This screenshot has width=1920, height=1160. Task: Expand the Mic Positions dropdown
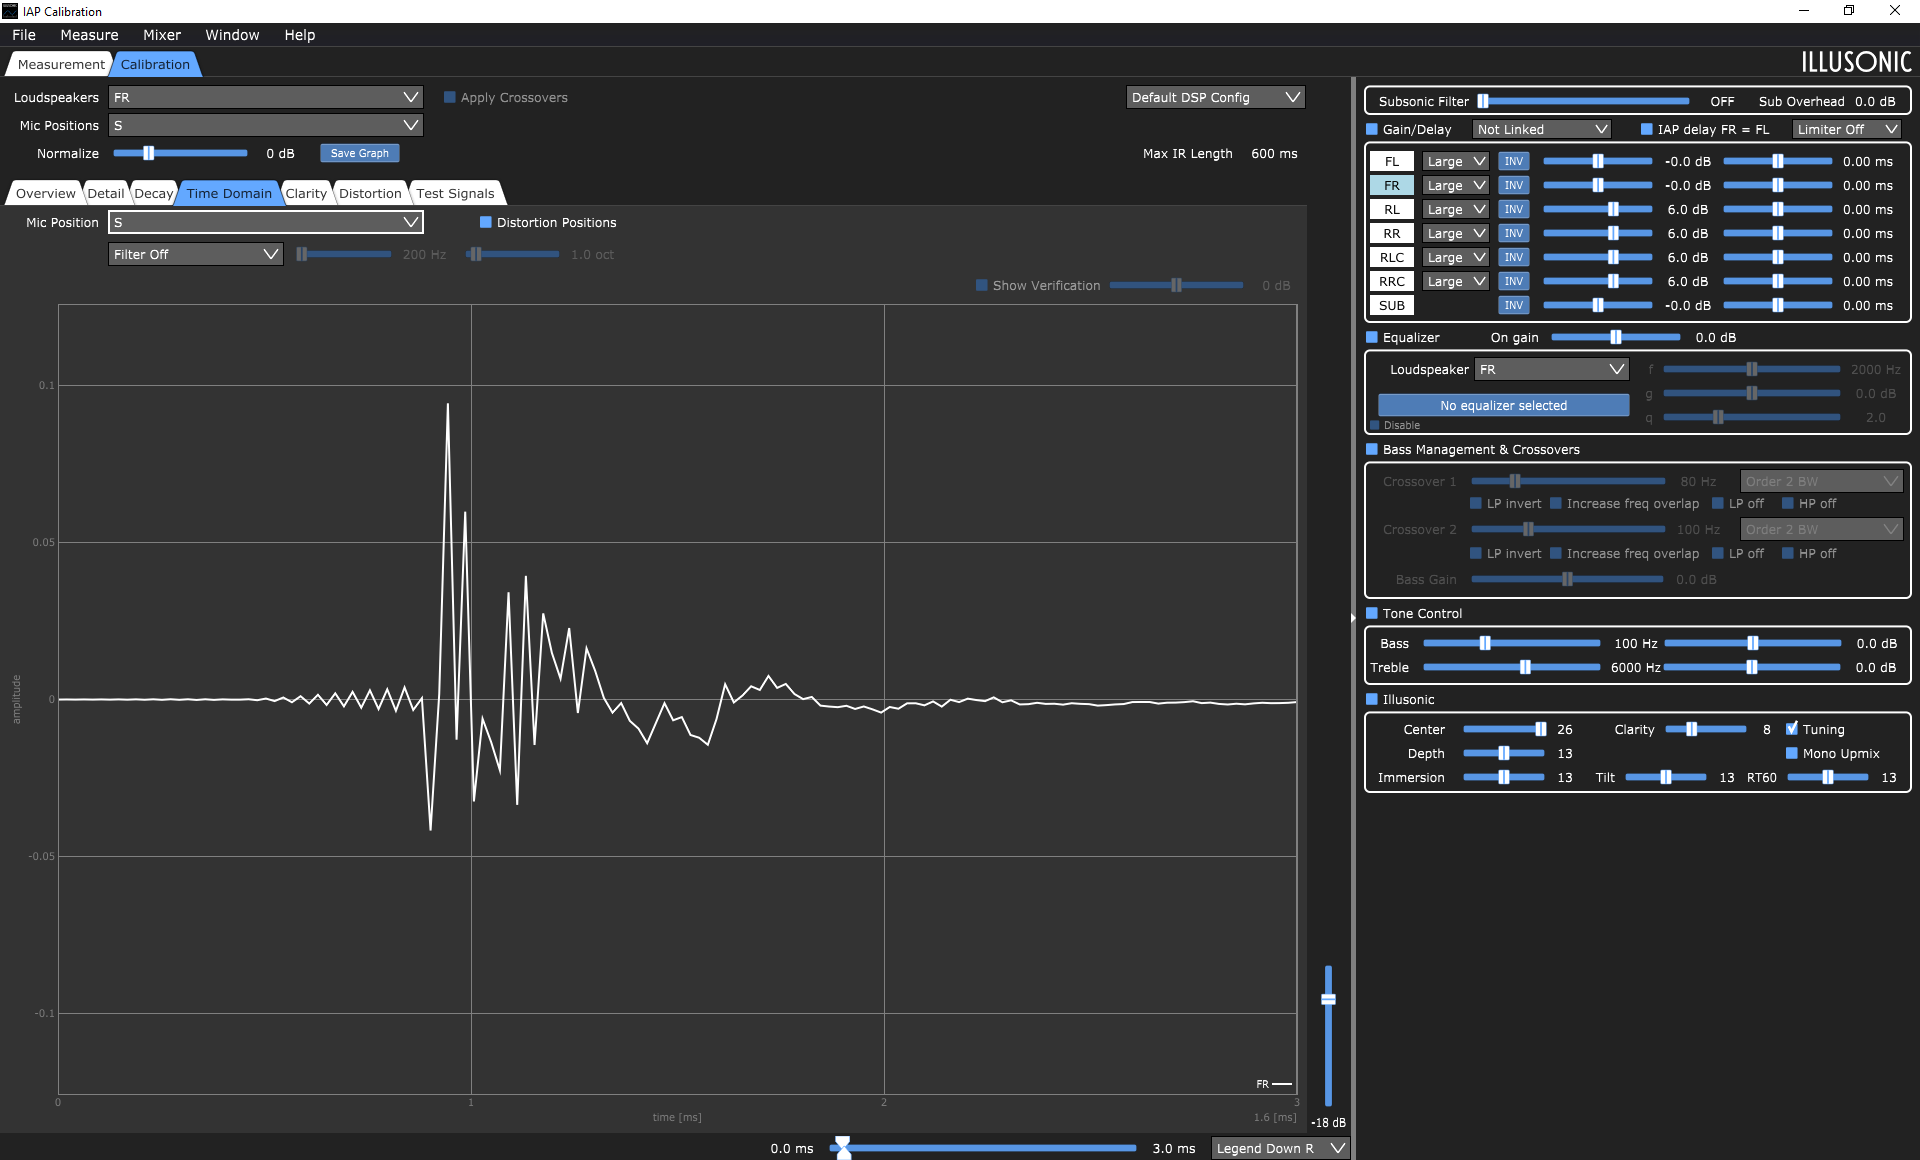tap(266, 125)
